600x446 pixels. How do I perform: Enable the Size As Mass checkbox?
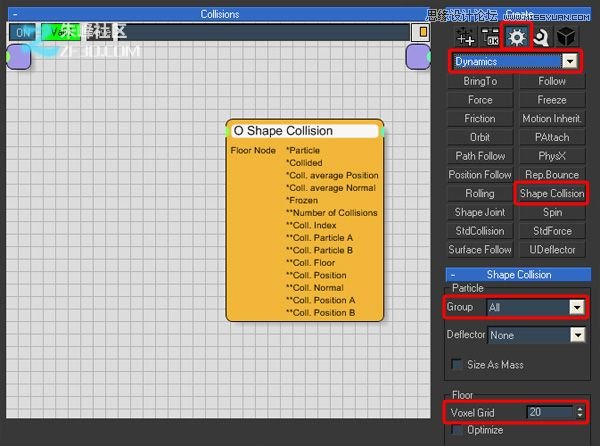click(x=456, y=364)
